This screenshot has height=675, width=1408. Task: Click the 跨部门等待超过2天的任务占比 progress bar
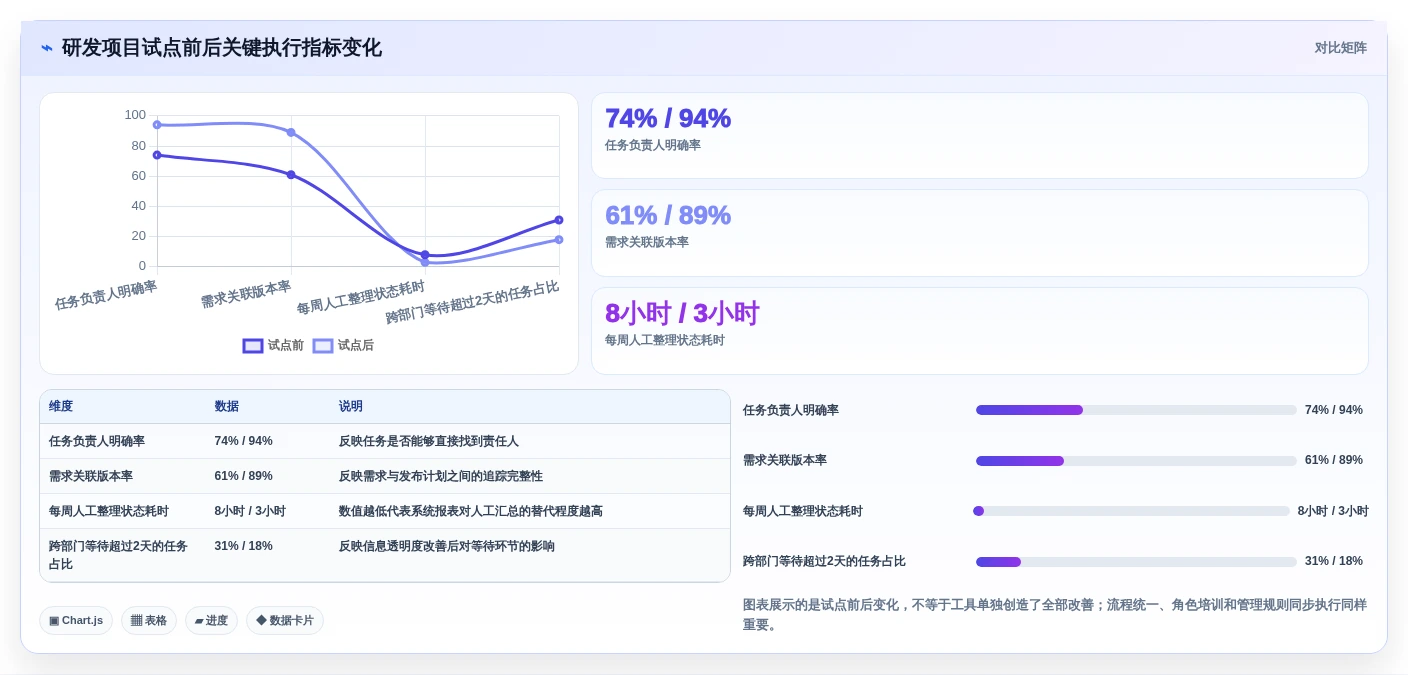pos(1136,562)
